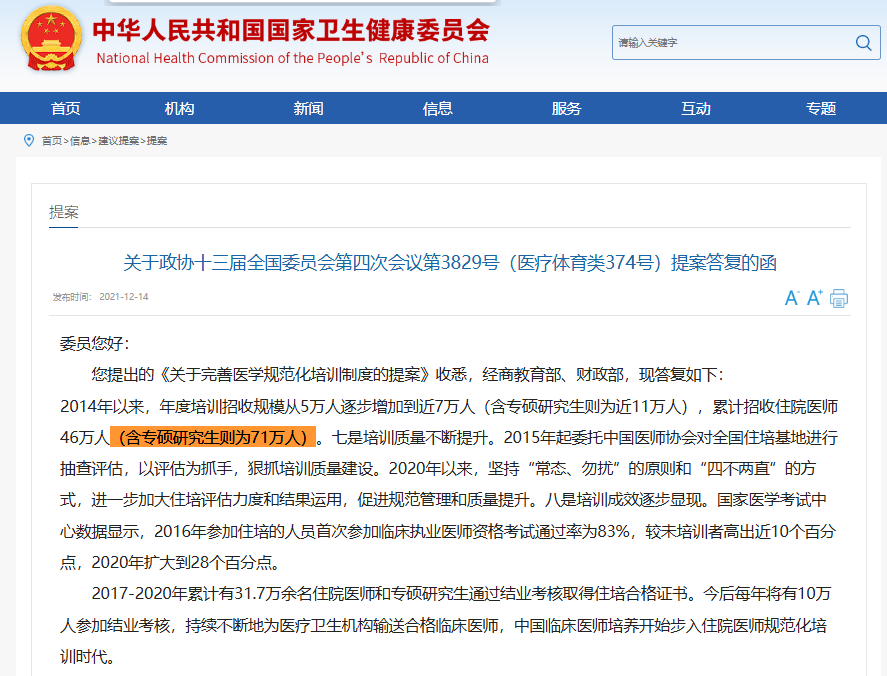
Task: Click the article title about 第3829号 提案
Action: coord(449,263)
